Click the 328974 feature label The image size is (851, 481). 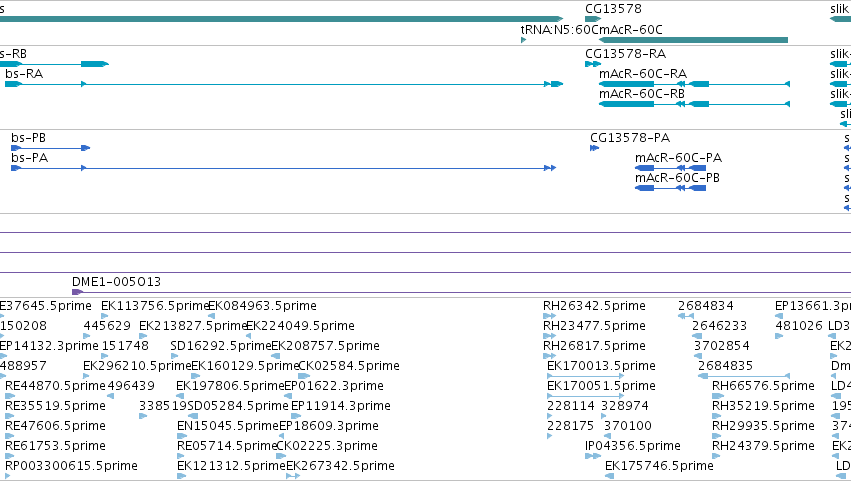625,406
